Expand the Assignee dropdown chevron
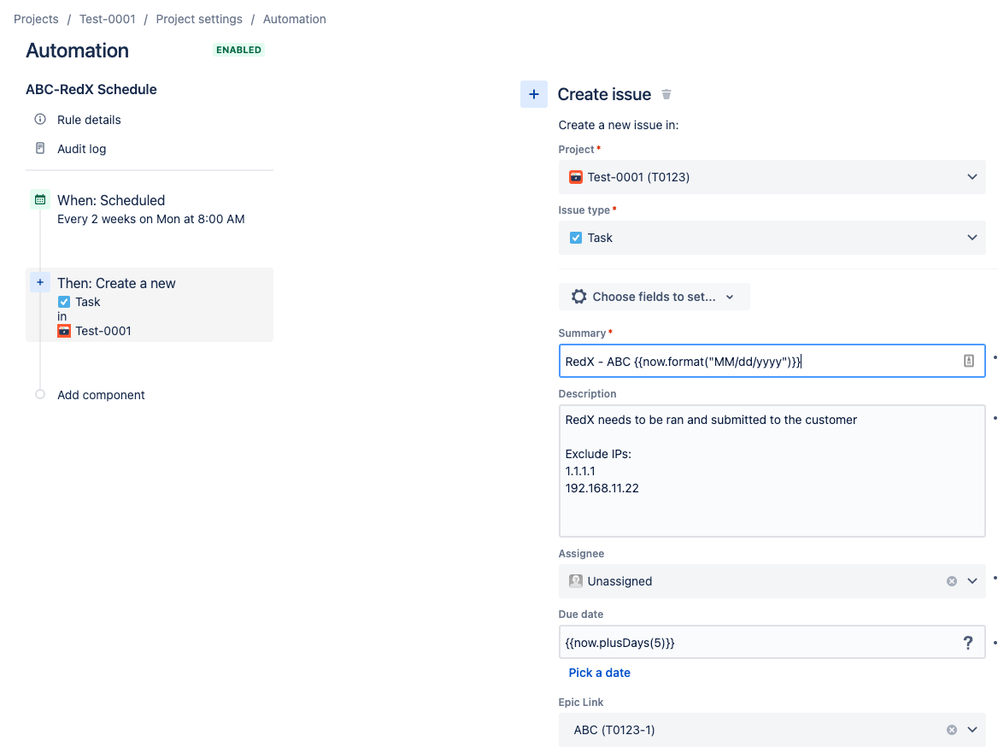 (x=972, y=581)
